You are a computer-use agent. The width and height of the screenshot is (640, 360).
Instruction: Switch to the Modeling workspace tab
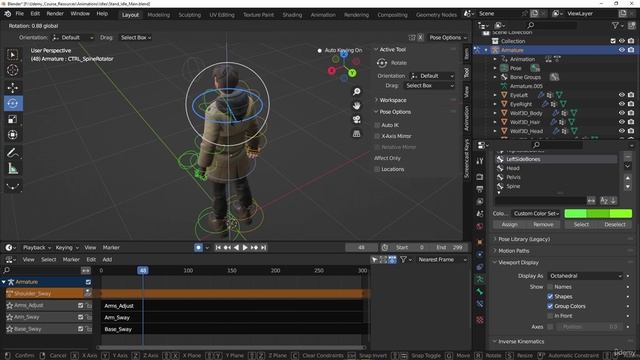(158, 15)
